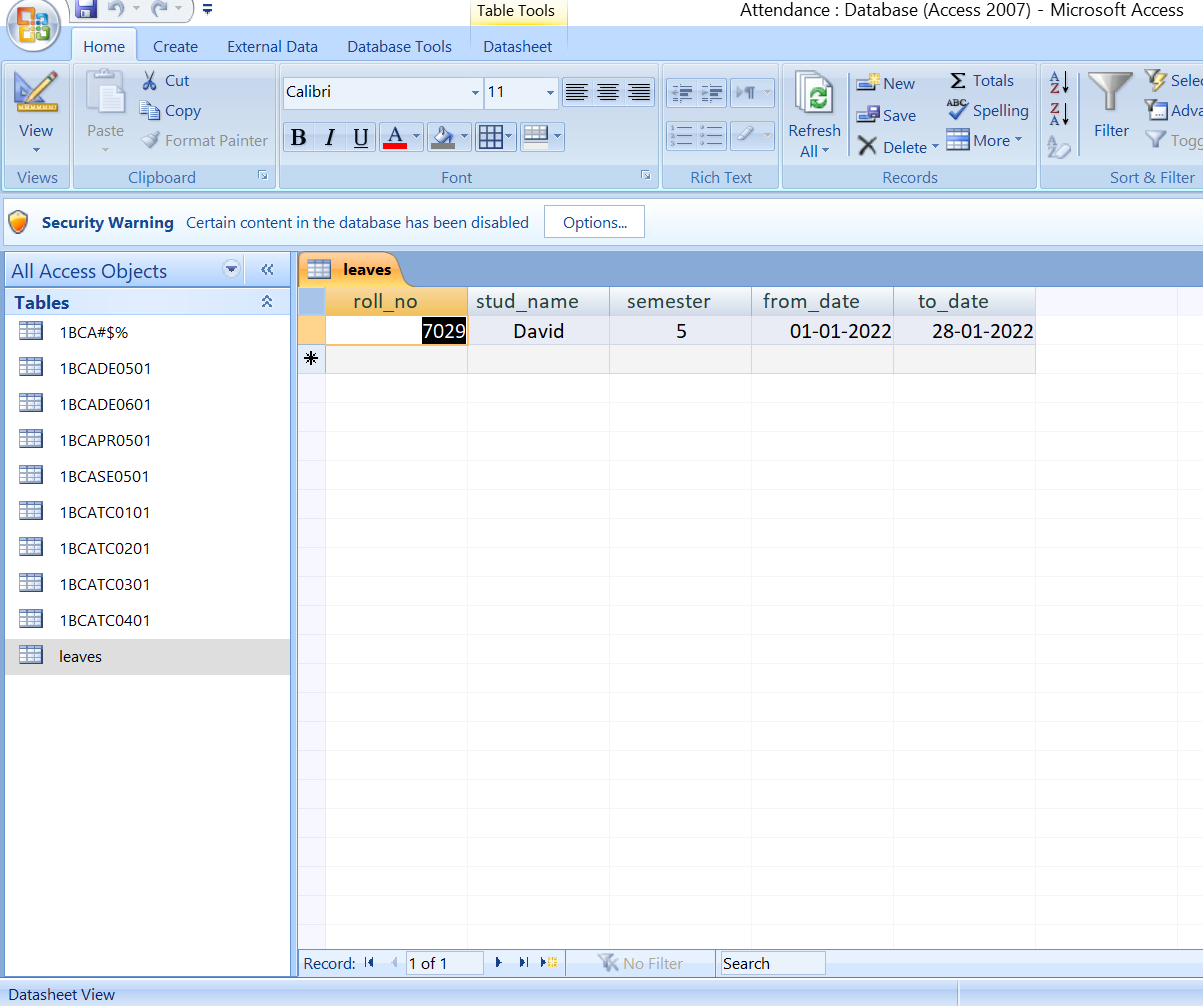Image resolution: width=1203 pixels, height=1006 pixels.
Task: Click the from_date cell 01-01-2022
Action: [x=822, y=331]
